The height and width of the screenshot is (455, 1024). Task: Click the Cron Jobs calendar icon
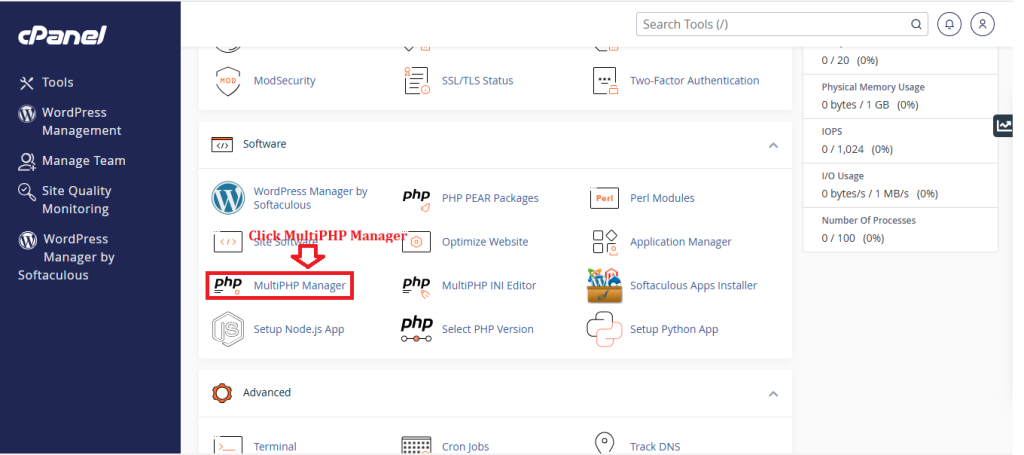tap(417, 445)
